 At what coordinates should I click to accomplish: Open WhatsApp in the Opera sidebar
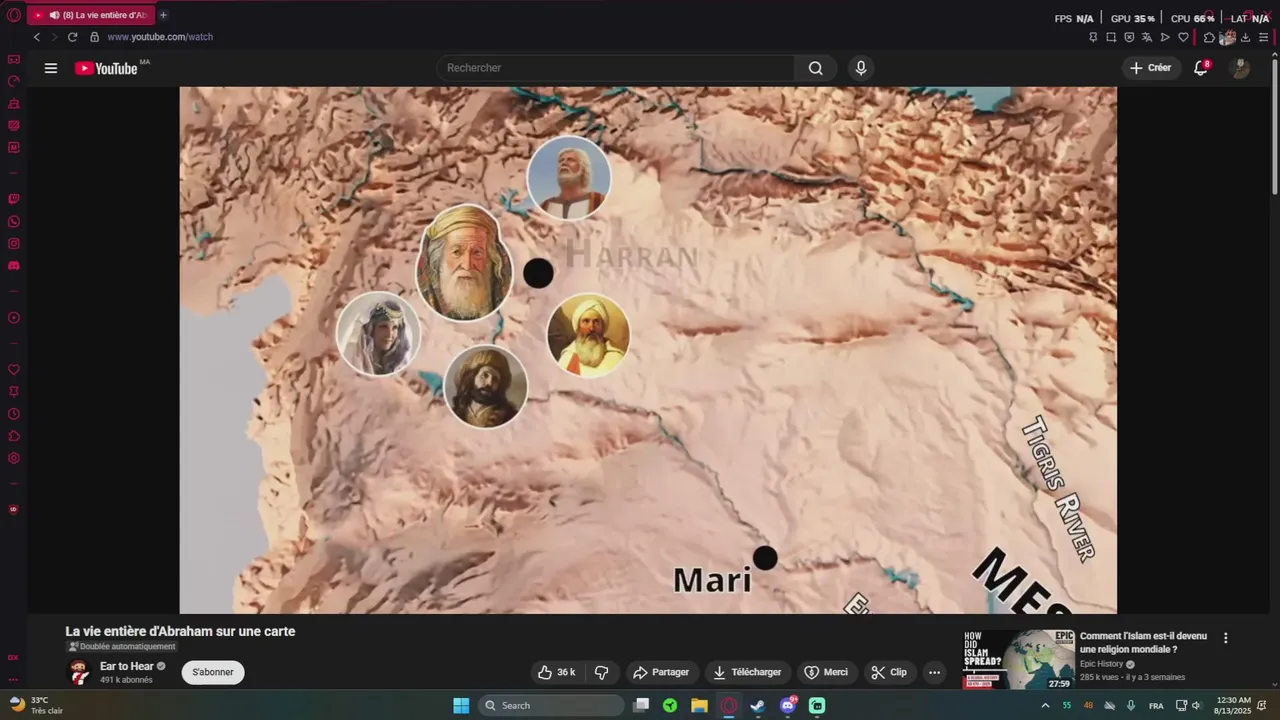point(14,222)
